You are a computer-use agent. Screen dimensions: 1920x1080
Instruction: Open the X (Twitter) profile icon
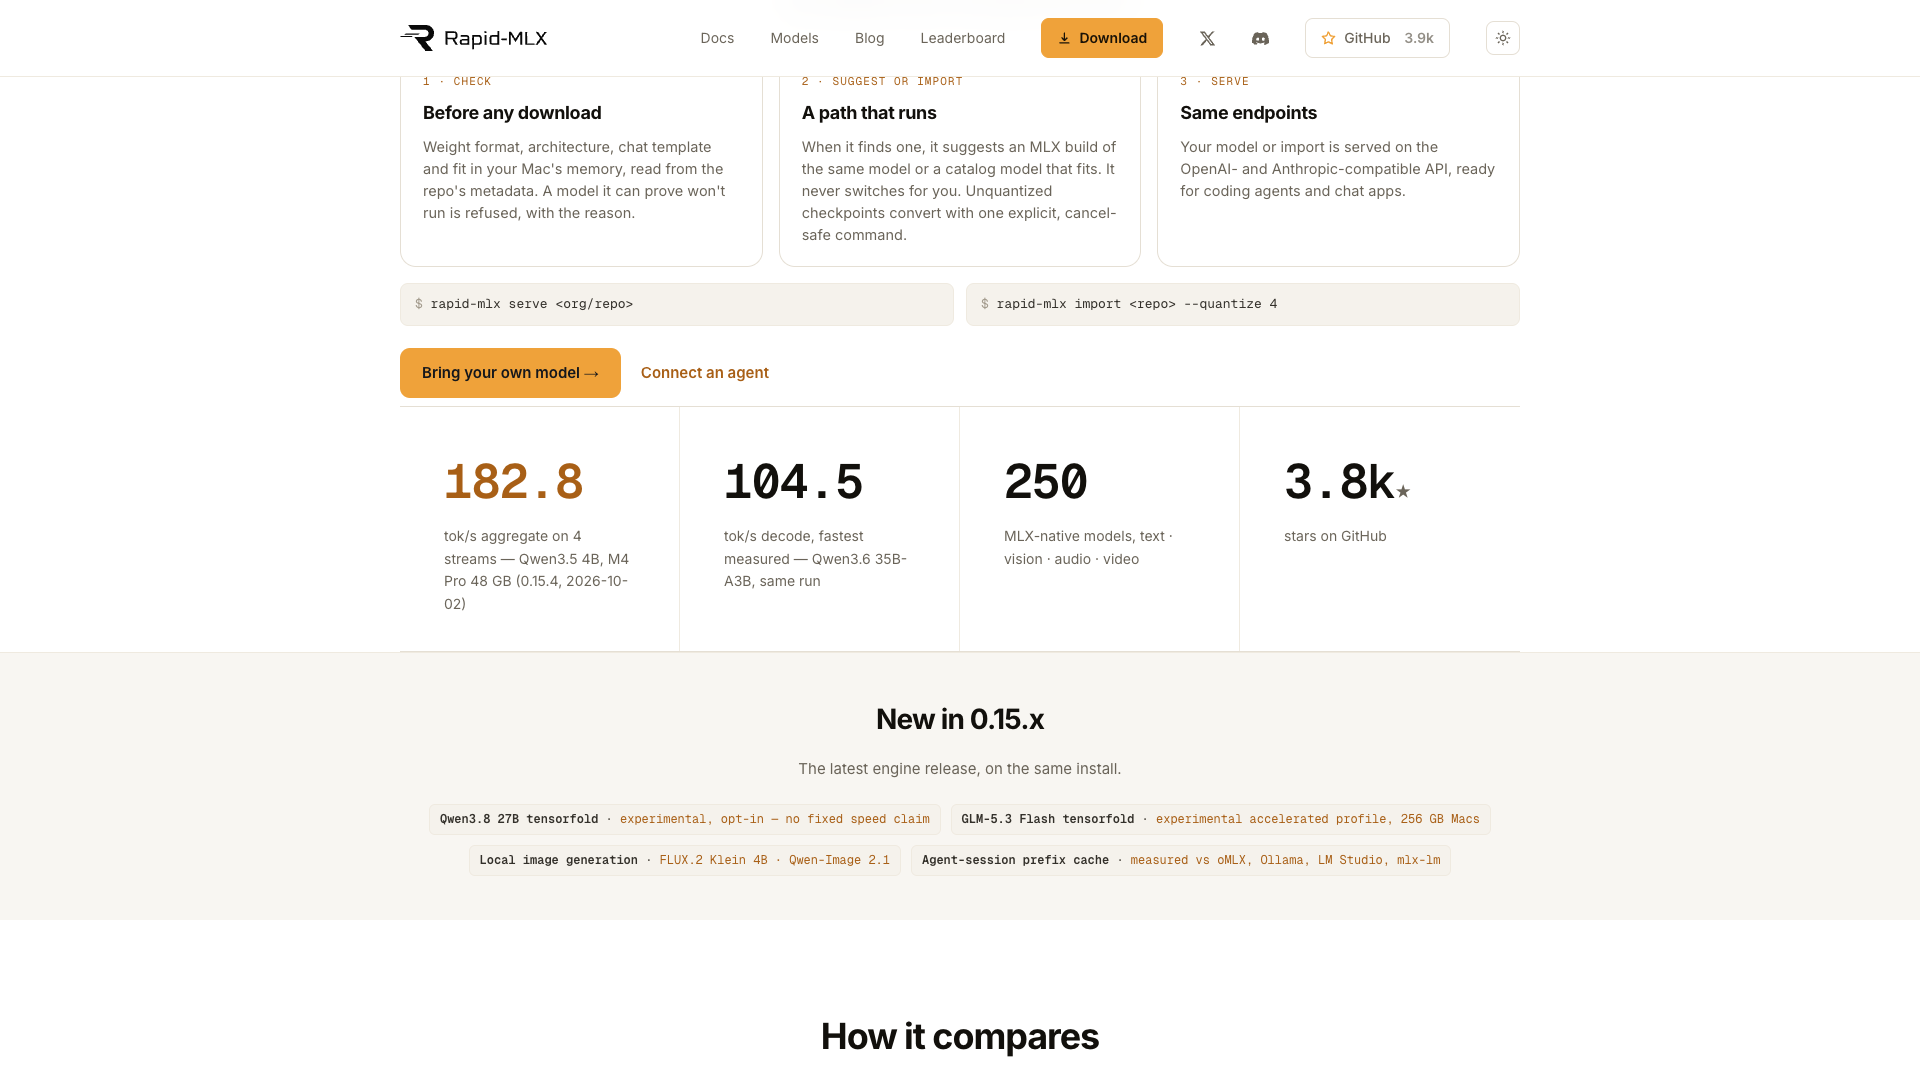[x=1207, y=38]
